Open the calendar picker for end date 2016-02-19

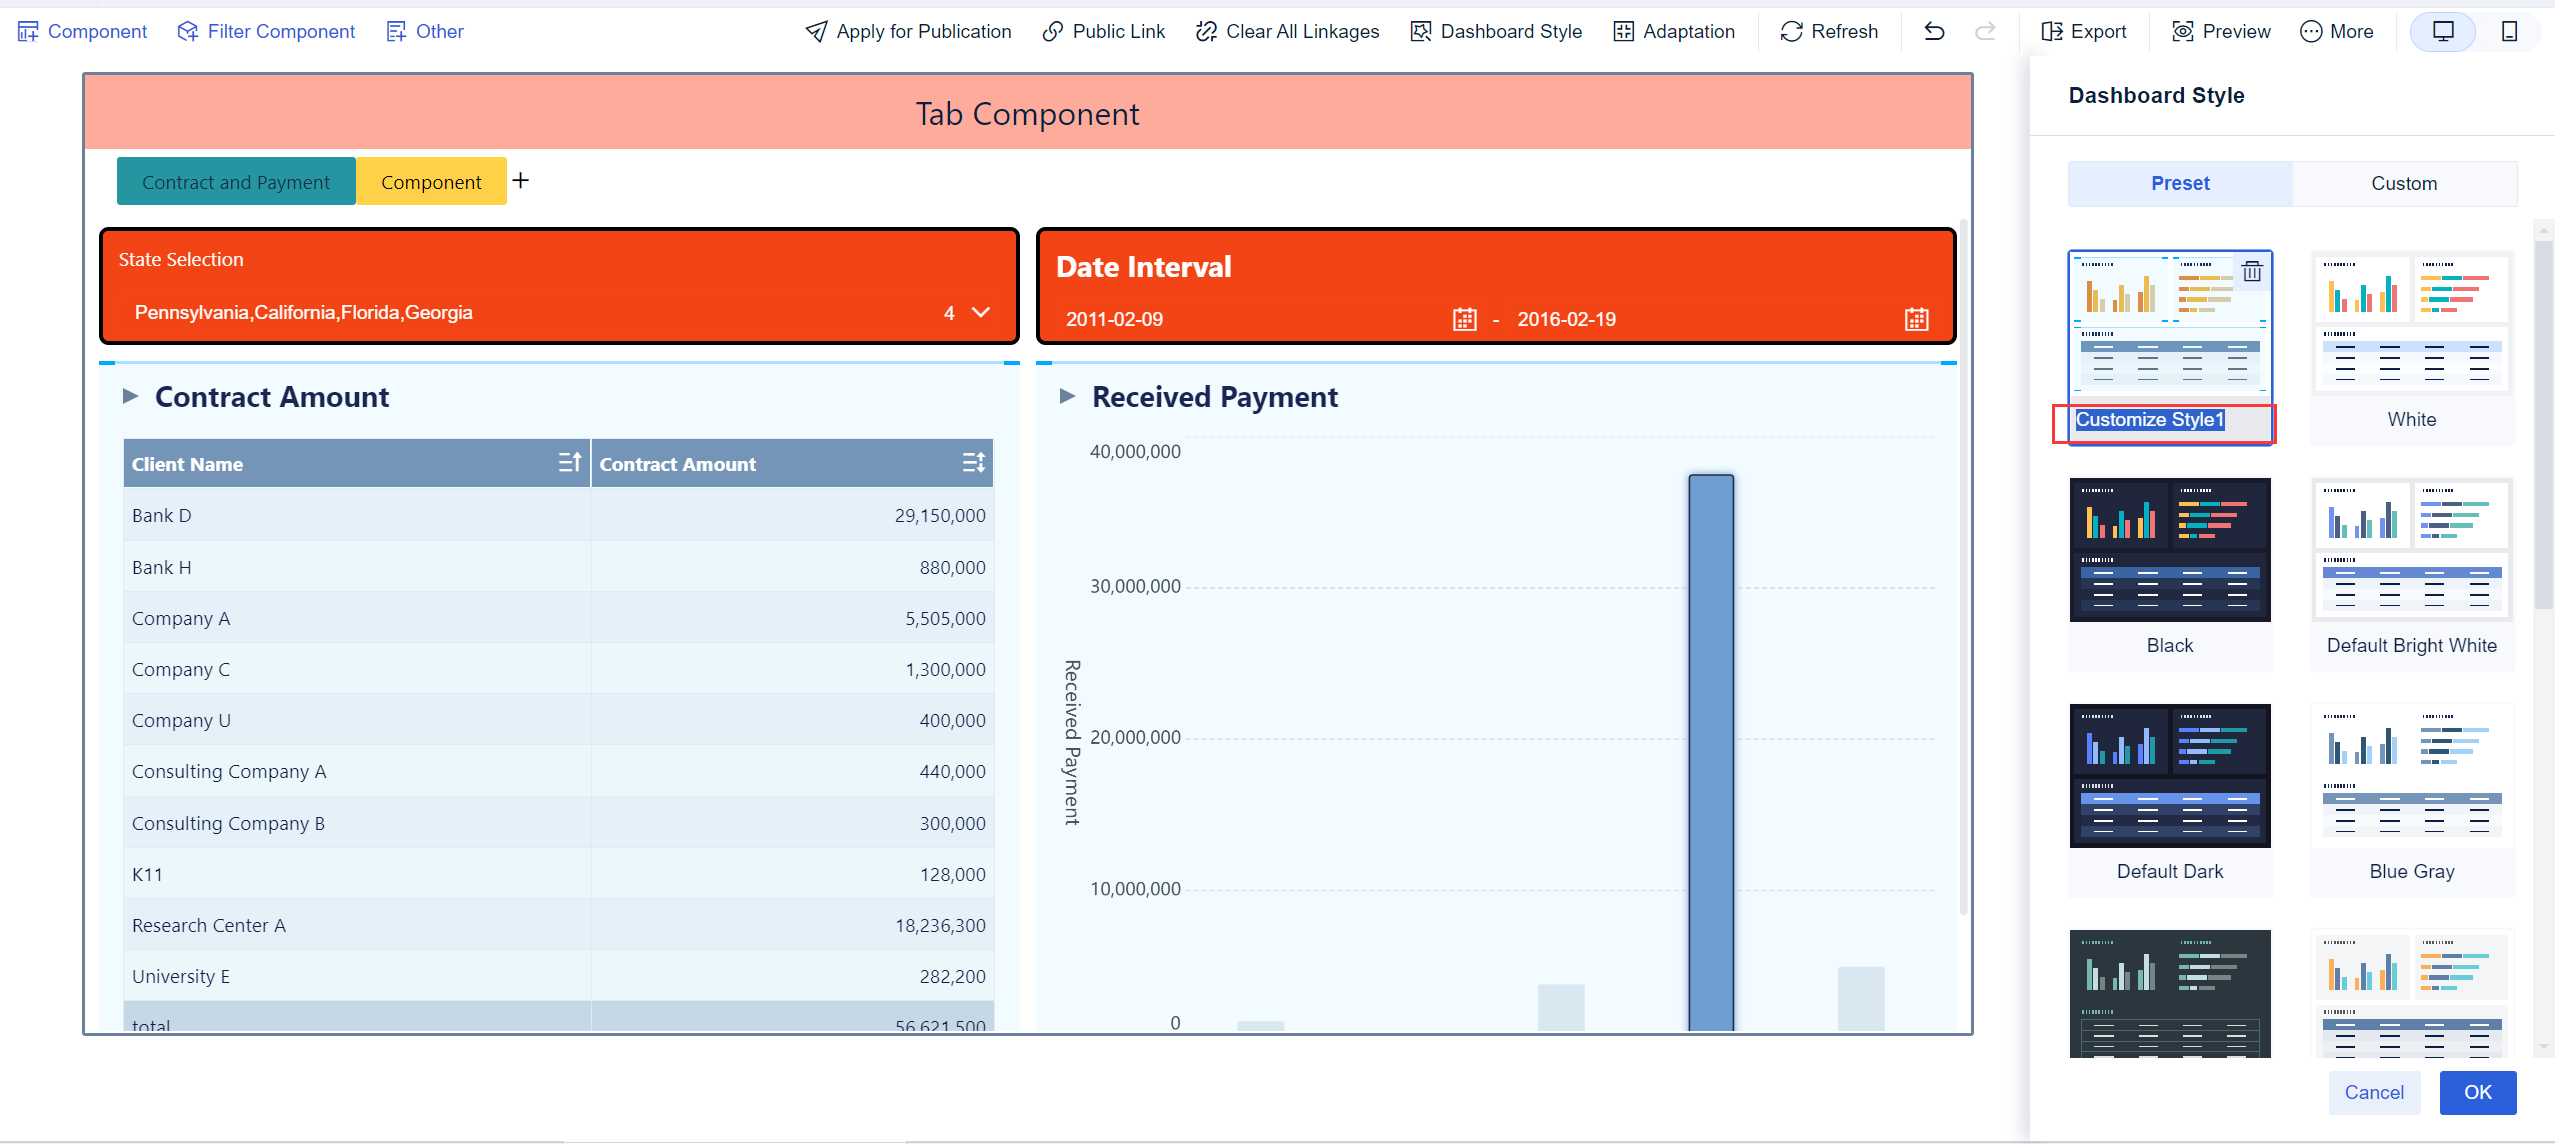coord(1915,318)
